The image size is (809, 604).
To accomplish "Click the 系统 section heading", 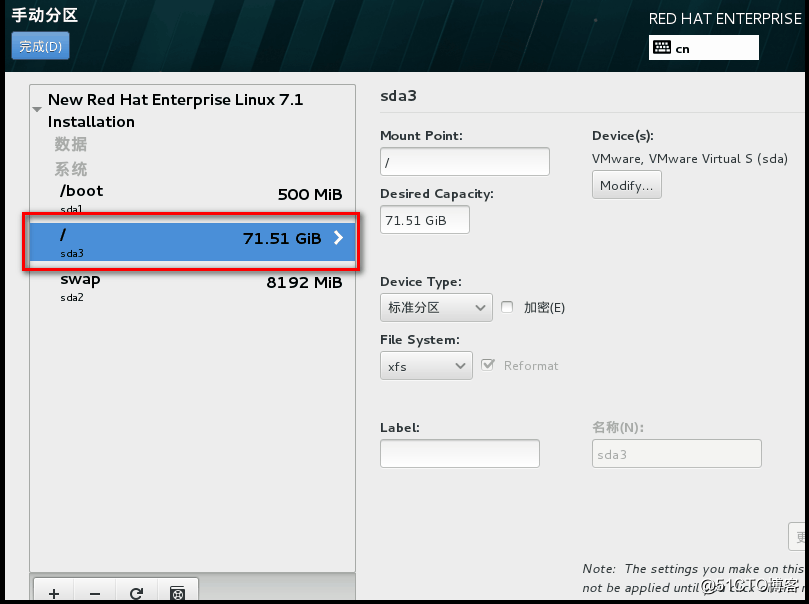I will (71, 169).
